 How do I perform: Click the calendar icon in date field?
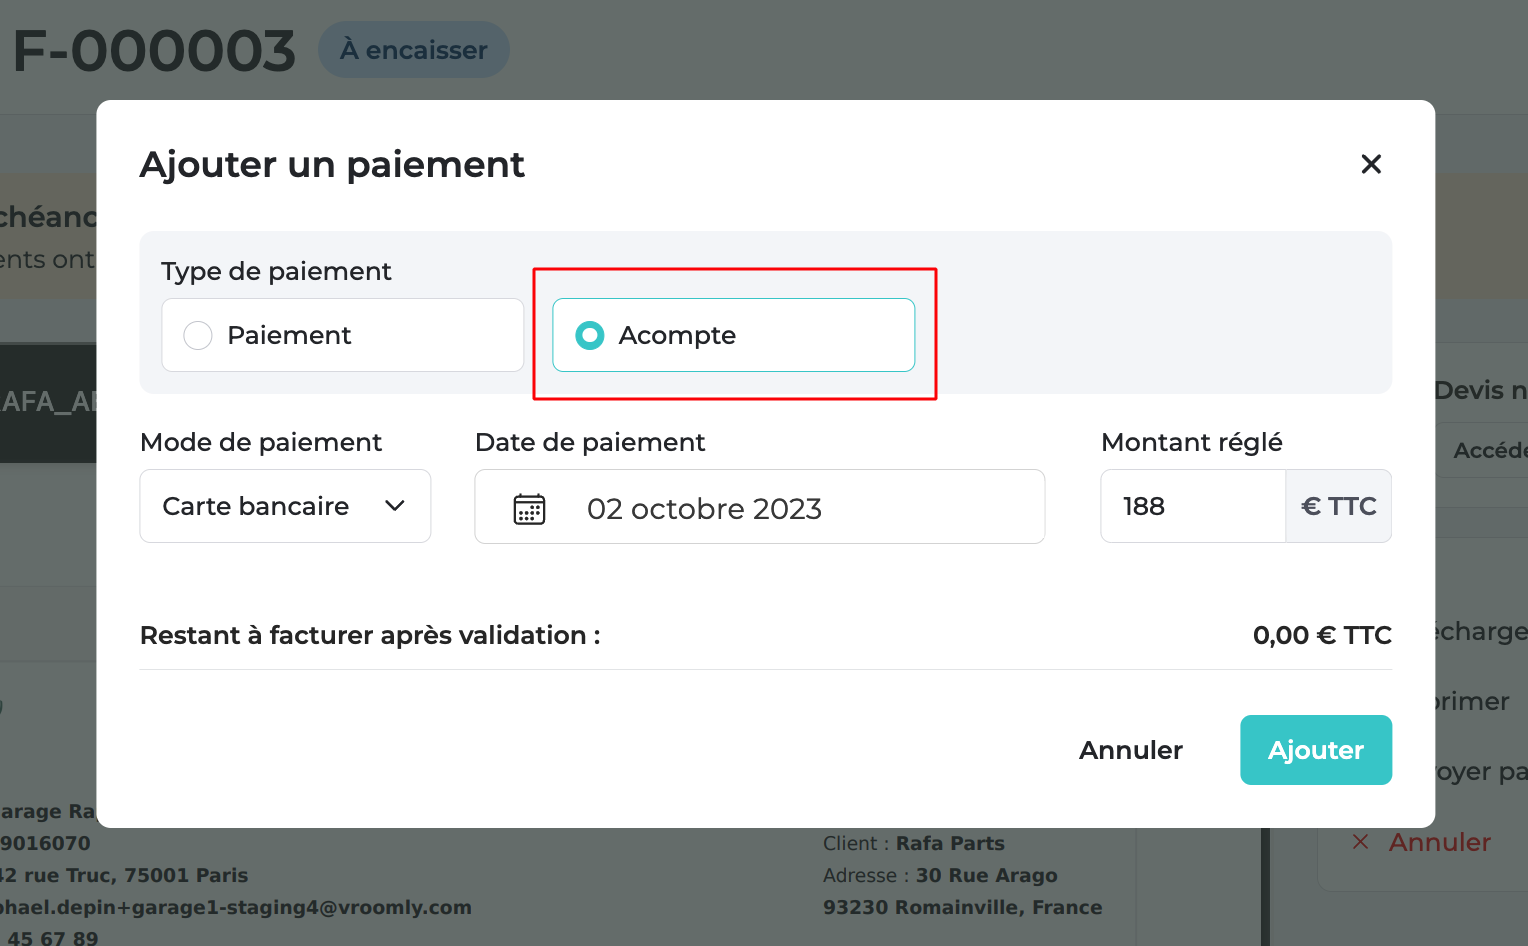pos(529,508)
